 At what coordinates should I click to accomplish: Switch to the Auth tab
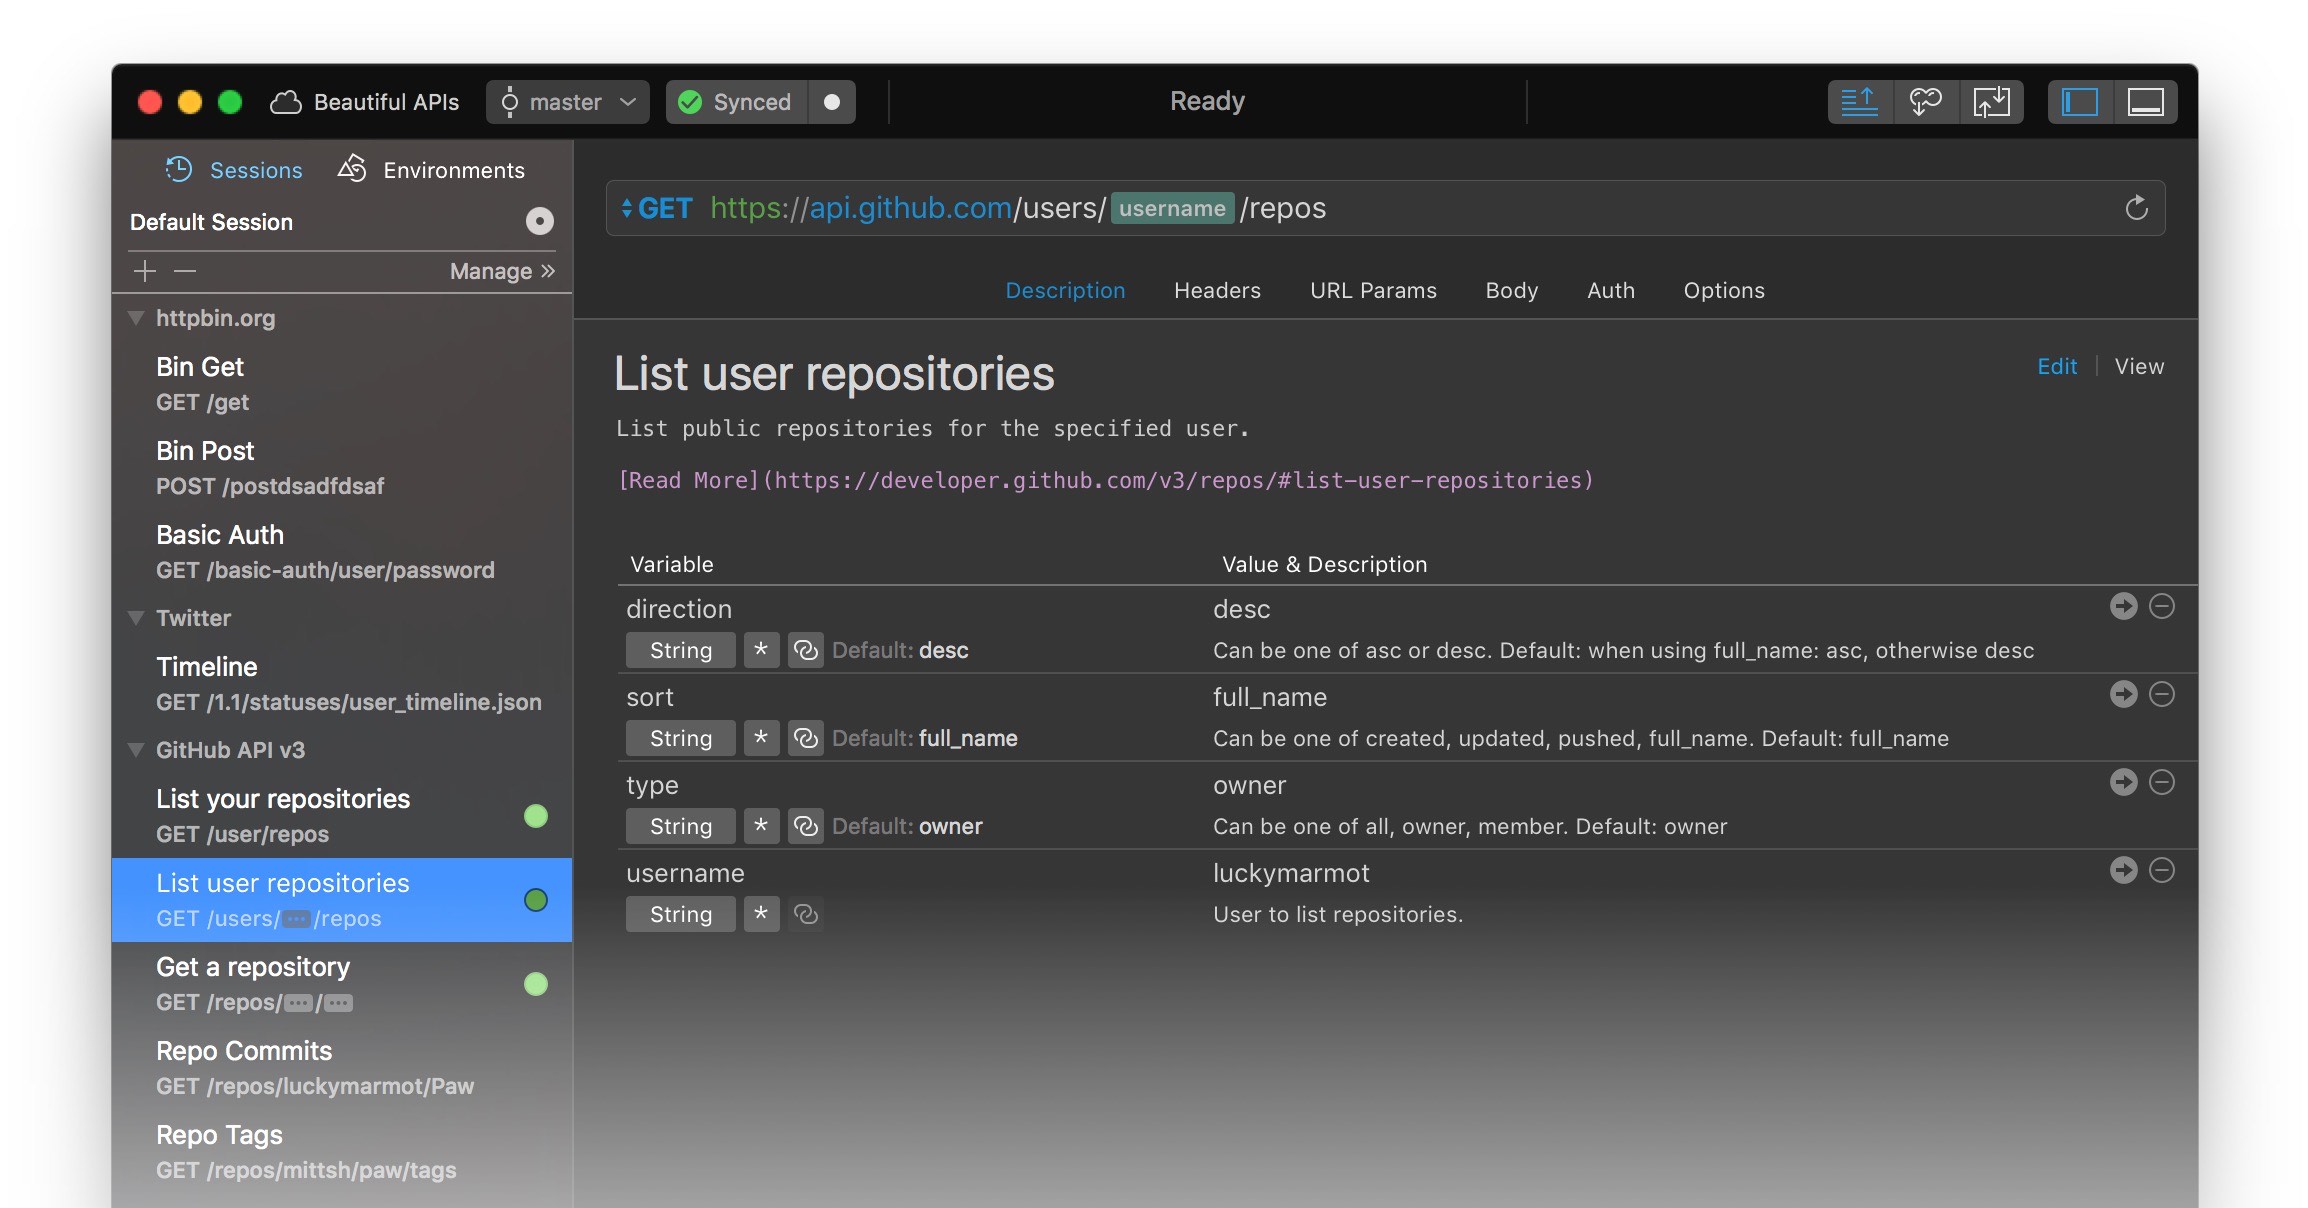(x=1610, y=290)
